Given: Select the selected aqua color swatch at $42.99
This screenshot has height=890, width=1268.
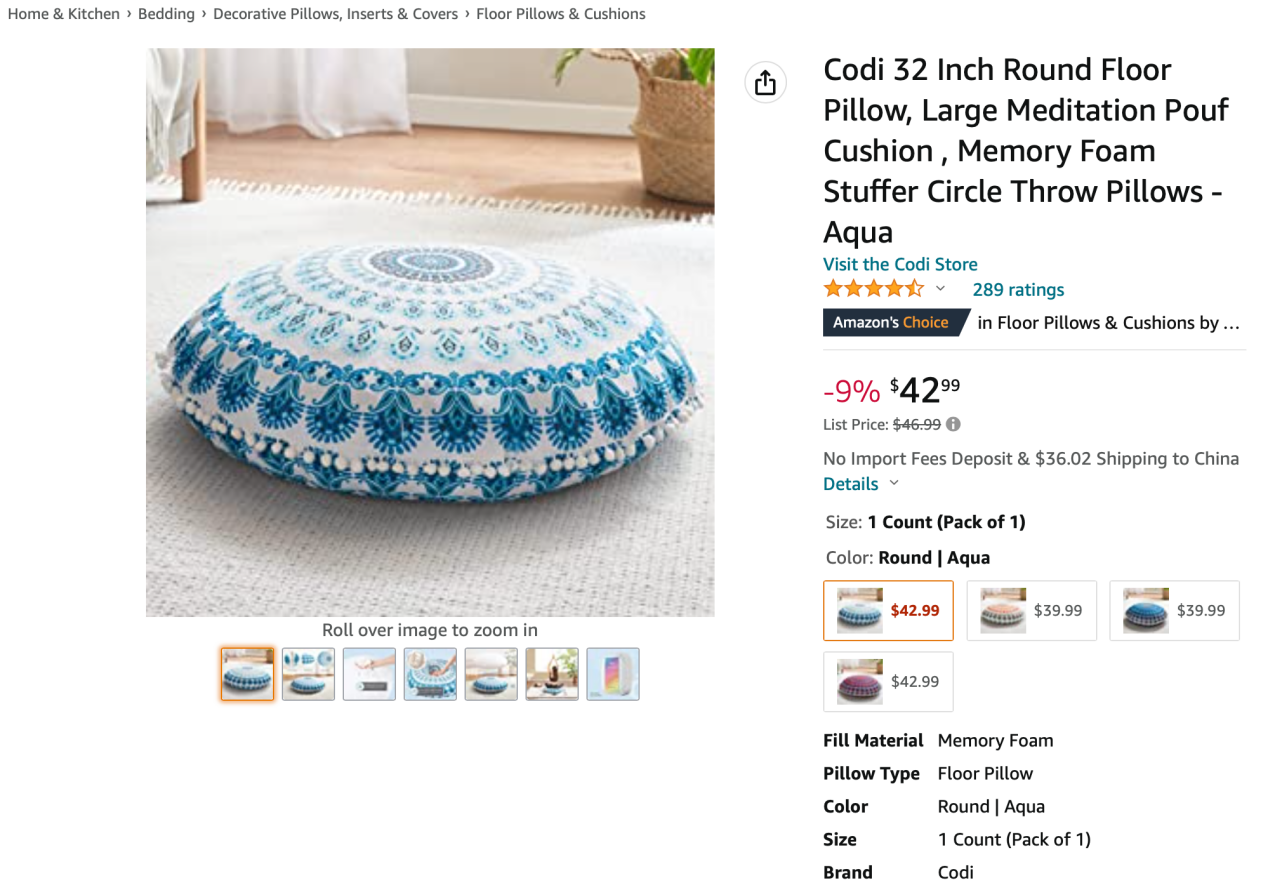Looking at the screenshot, I should 888,610.
